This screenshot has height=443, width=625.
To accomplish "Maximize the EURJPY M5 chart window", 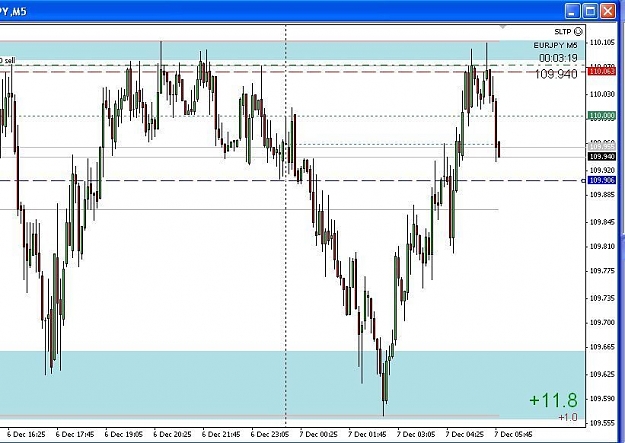I will tap(590, 11).
